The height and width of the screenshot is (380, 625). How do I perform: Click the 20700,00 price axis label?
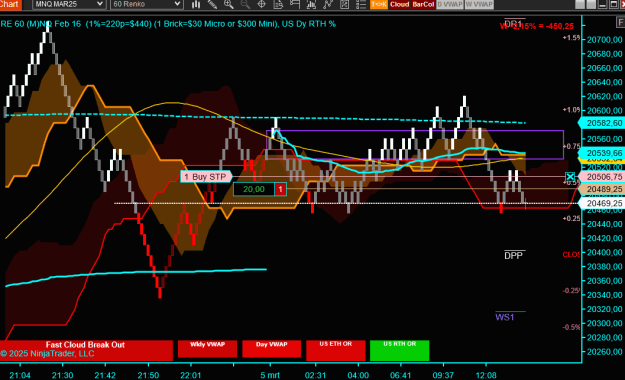click(604, 39)
